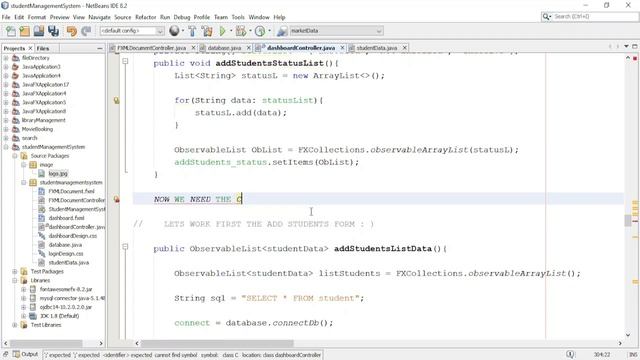
Task: Click the red error stripe indicator at top
Action: click(x=635, y=58)
